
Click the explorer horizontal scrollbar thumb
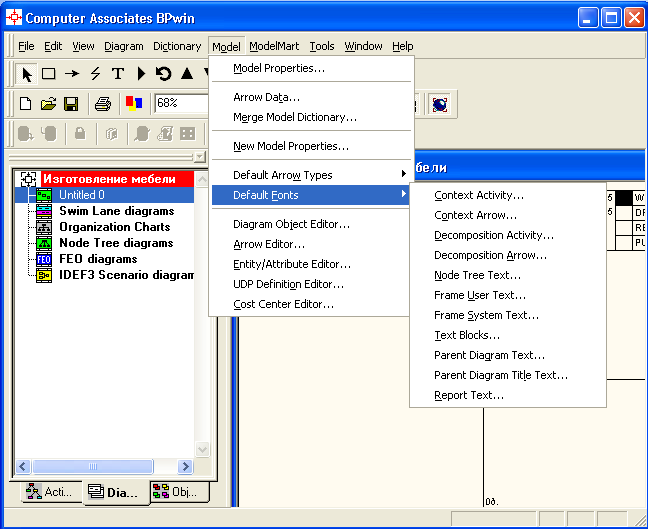93,467
